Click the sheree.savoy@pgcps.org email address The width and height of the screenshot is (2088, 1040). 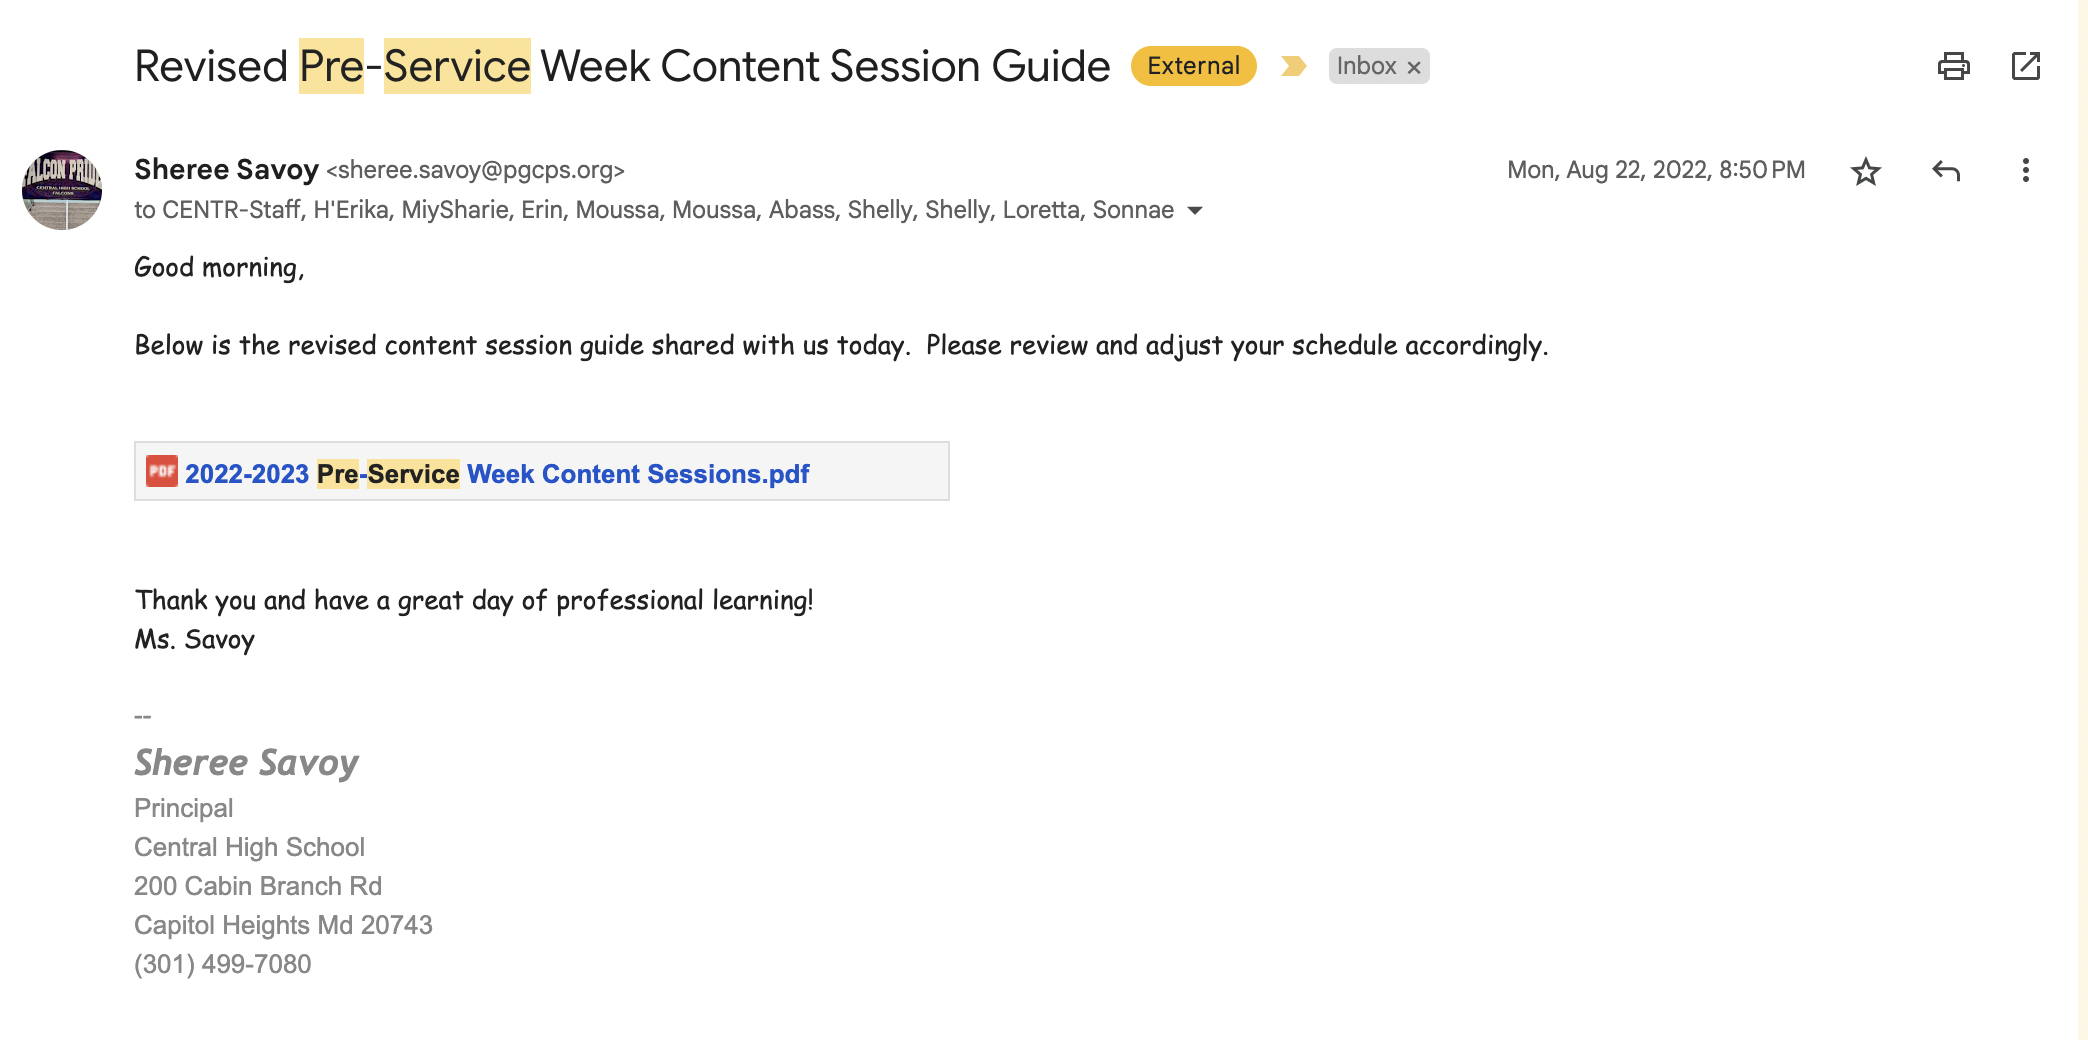(x=476, y=171)
